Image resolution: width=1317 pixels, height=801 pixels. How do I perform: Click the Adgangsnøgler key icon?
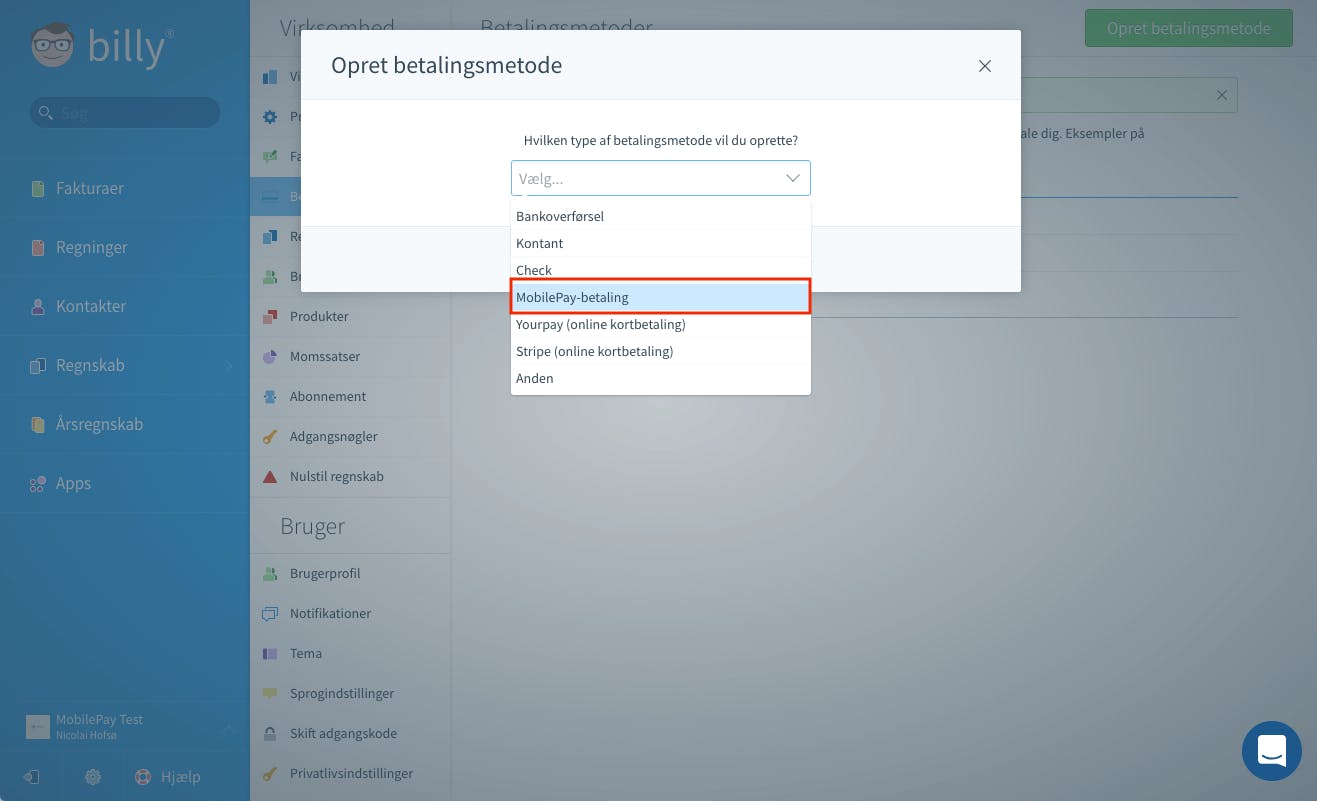click(x=270, y=437)
